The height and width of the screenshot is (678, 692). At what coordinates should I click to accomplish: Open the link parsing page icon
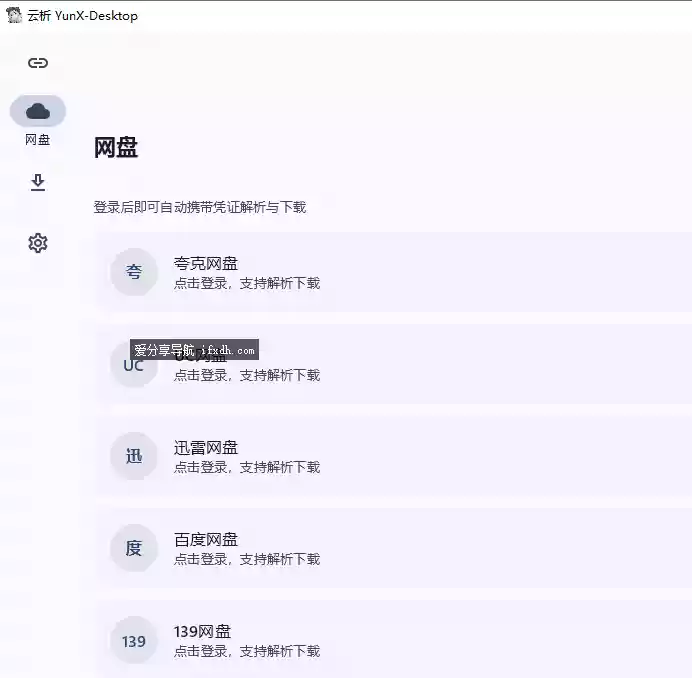[x=38, y=63]
